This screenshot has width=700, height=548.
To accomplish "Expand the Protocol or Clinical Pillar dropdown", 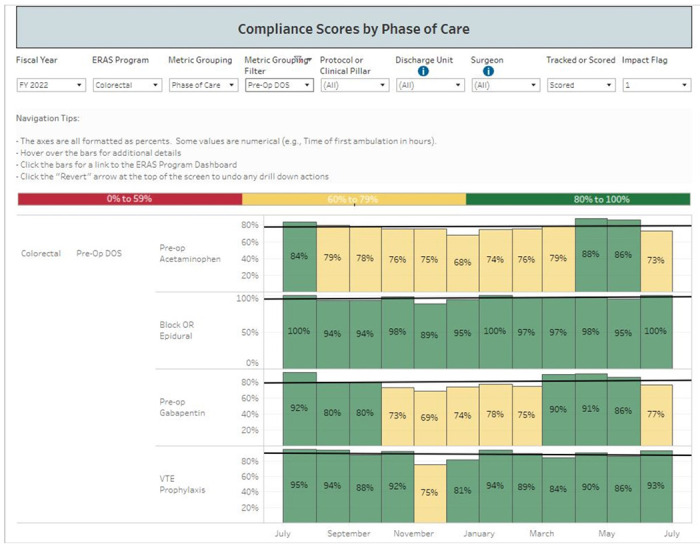I will [354, 86].
